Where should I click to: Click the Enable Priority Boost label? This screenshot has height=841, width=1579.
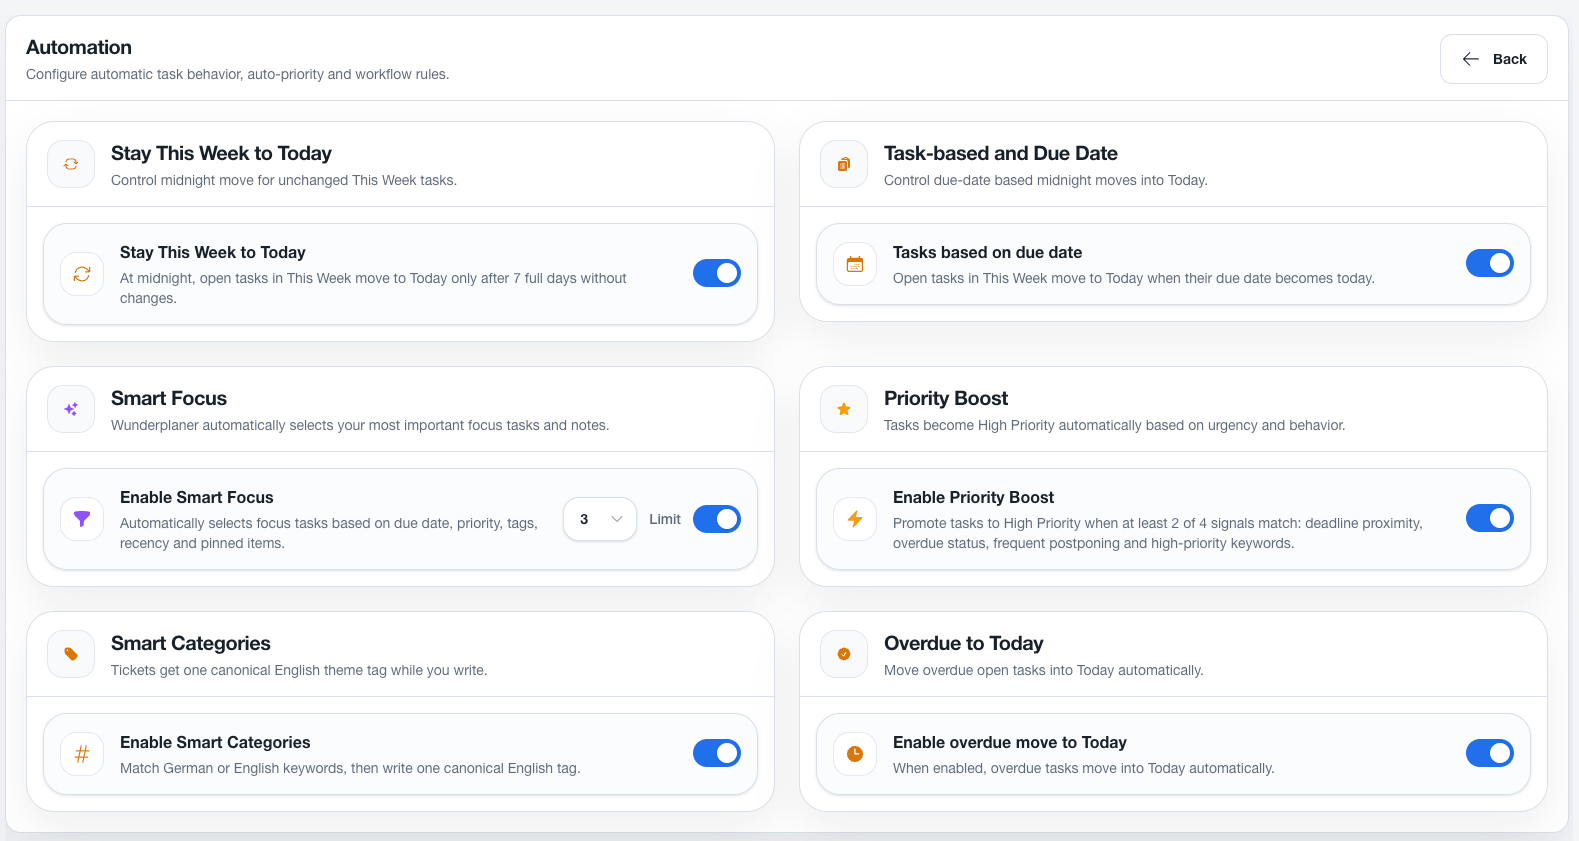[x=973, y=497]
